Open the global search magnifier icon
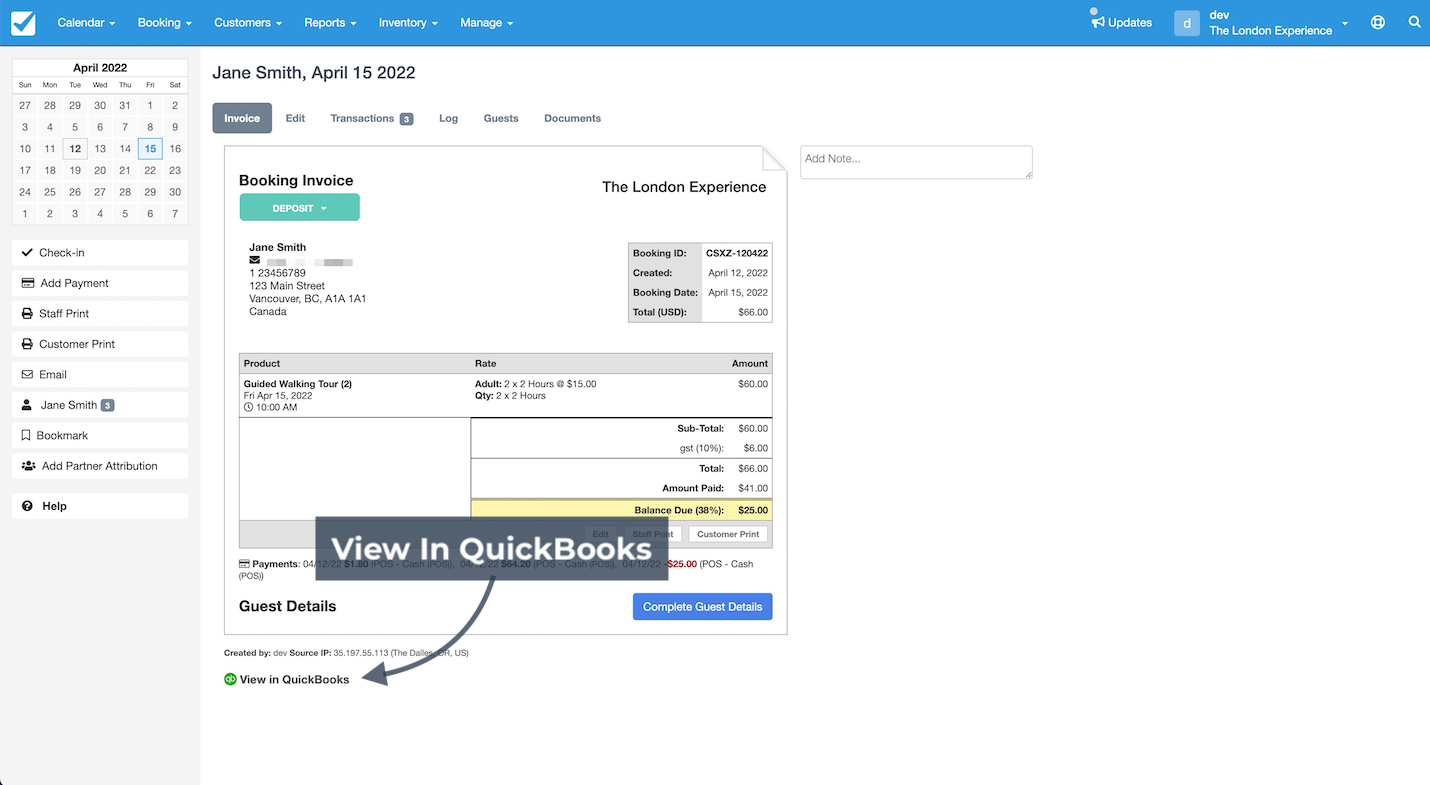The image size is (1430, 785). (1414, 22)
